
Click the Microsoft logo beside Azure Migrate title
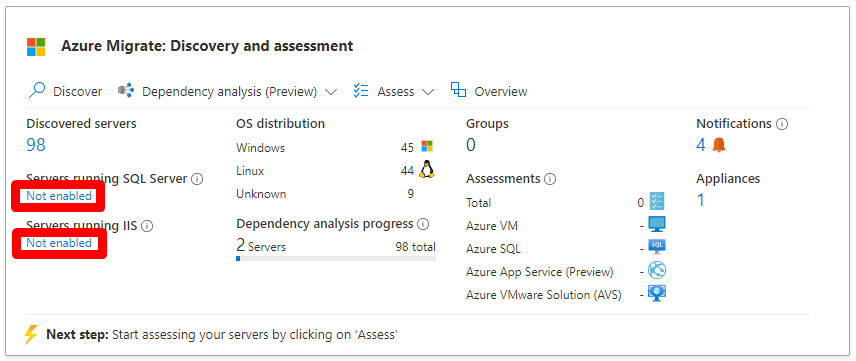coord(36,47)
